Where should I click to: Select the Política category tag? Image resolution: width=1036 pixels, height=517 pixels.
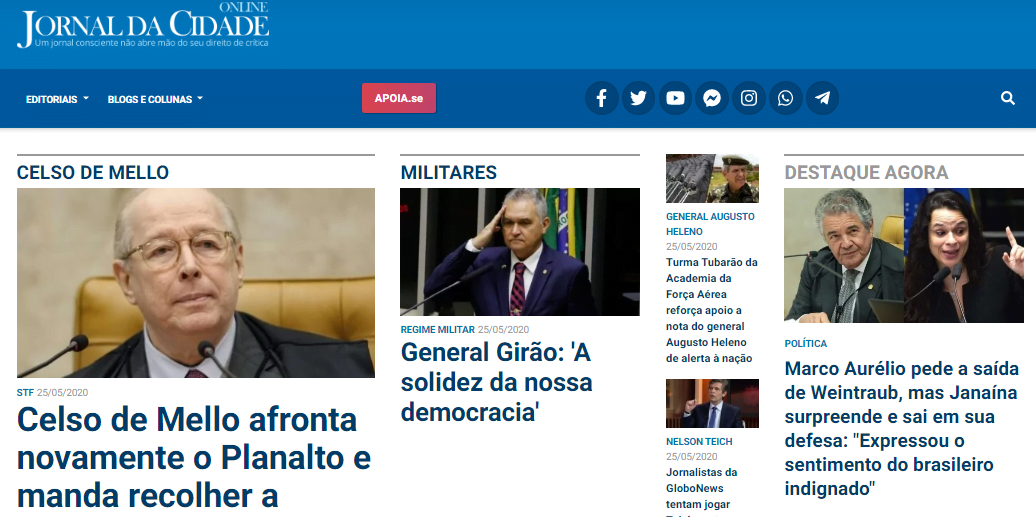(805, 344)
